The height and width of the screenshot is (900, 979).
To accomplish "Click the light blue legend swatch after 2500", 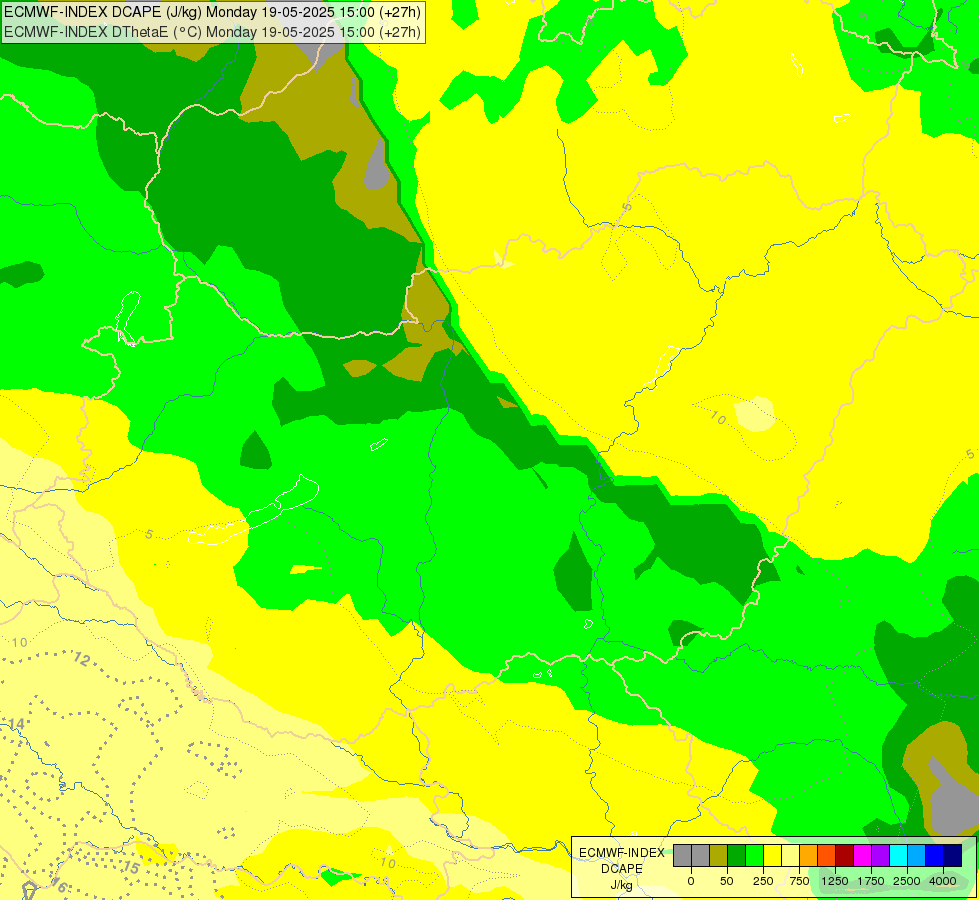I will pyautogui.click(x=917, y=856).
